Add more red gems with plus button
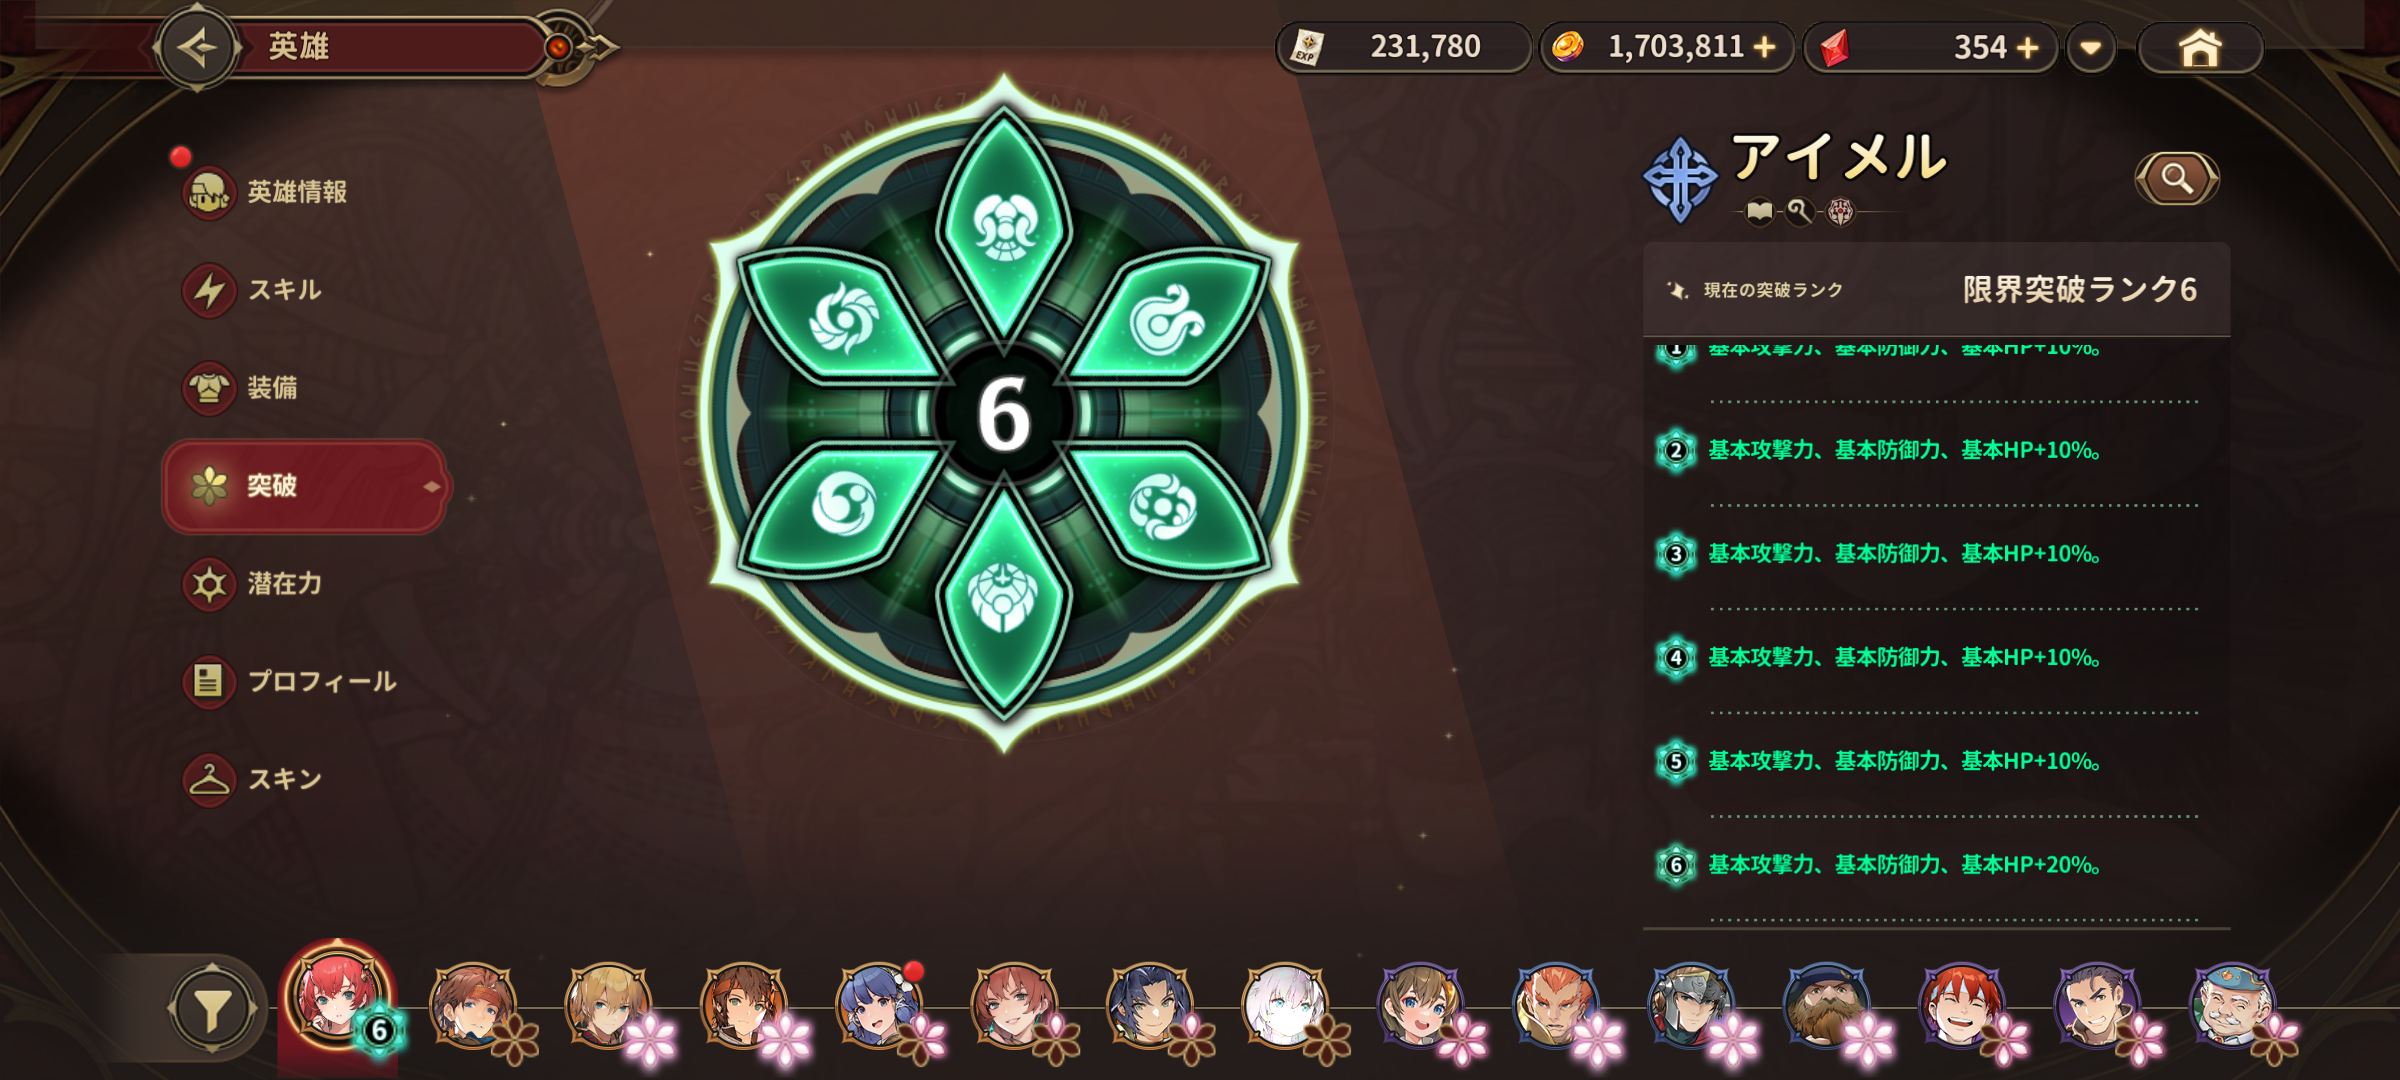2400x1080 pixels. pos(2028,47)
